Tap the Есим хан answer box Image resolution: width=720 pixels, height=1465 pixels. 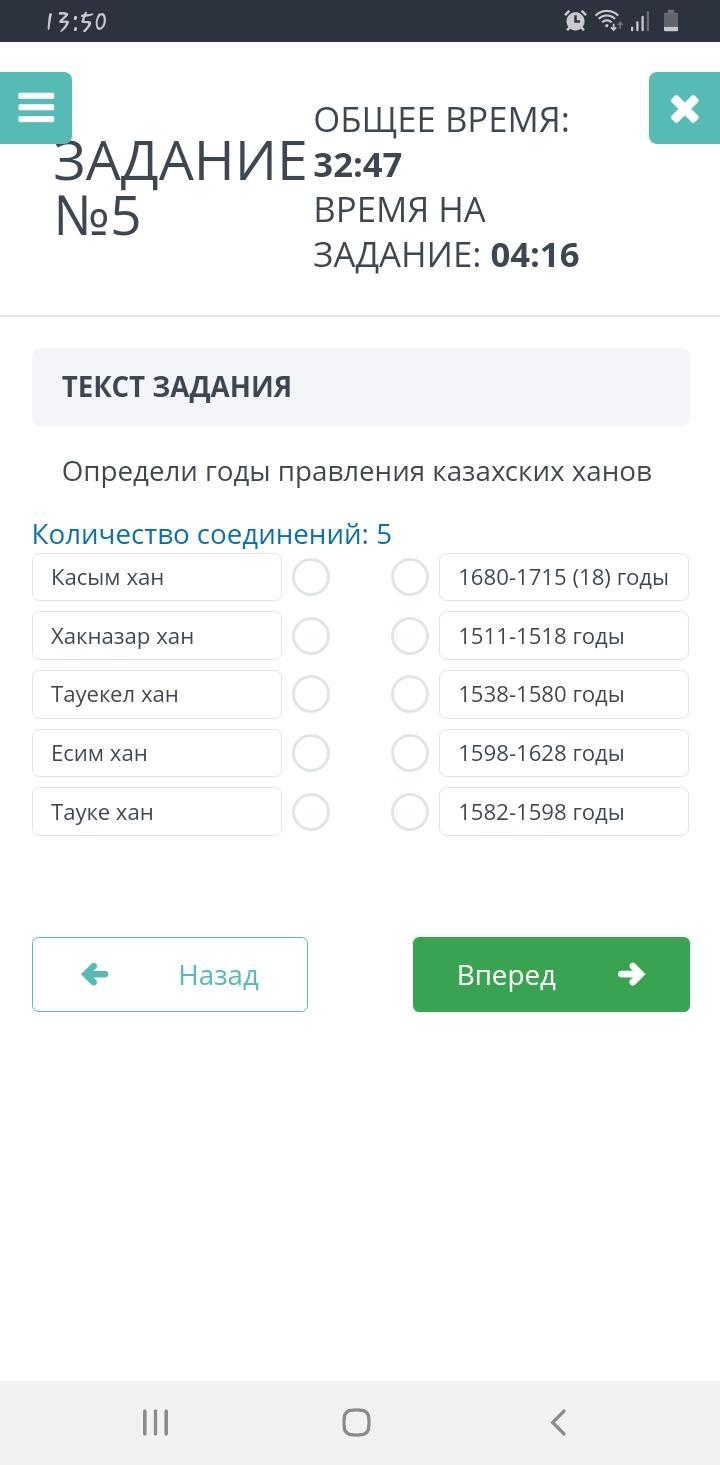click(157, 753)
